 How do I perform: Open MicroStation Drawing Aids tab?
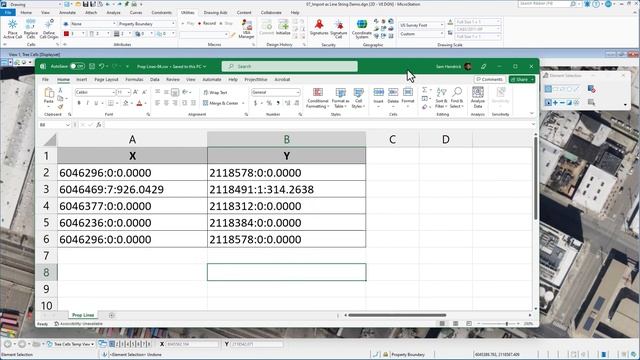216,13
